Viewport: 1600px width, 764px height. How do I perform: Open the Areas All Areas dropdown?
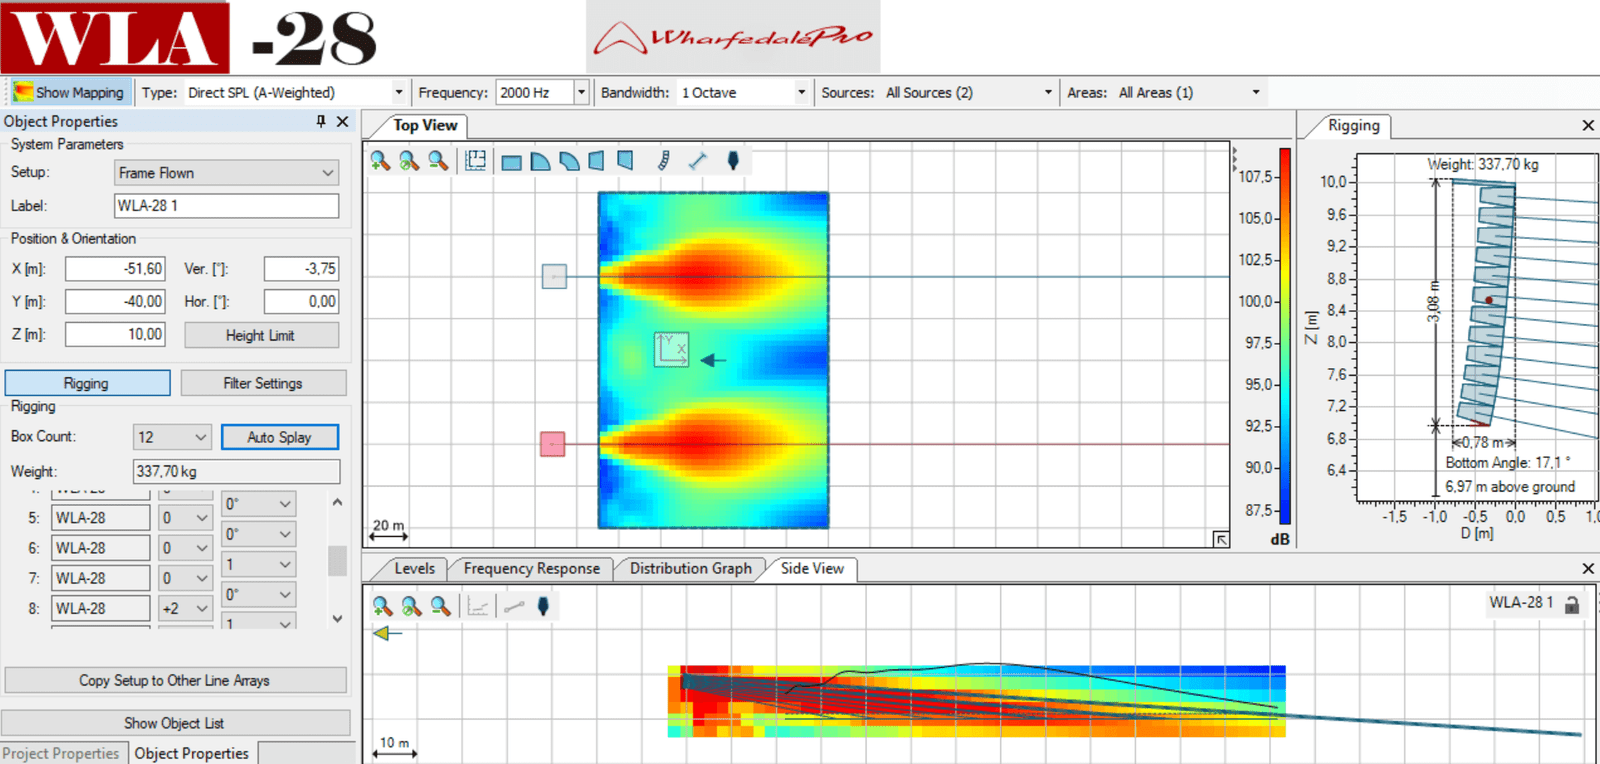tap(1189, 92)
